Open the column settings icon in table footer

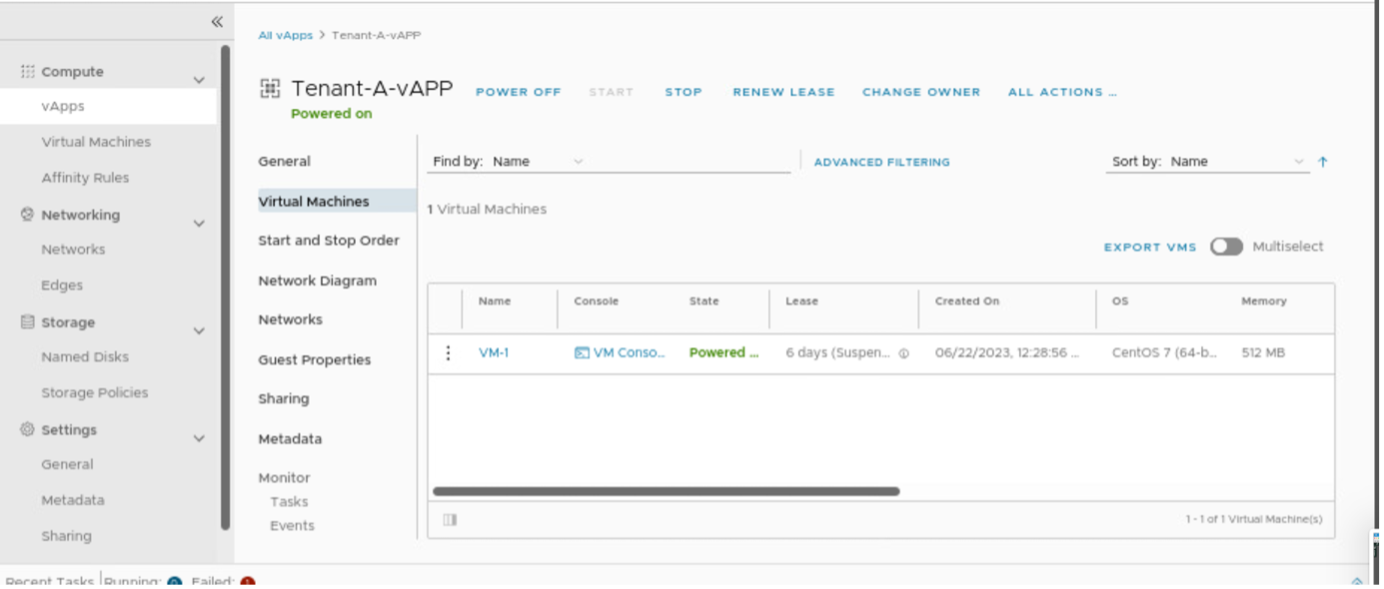pyautogui.click(x=449, y=519)
